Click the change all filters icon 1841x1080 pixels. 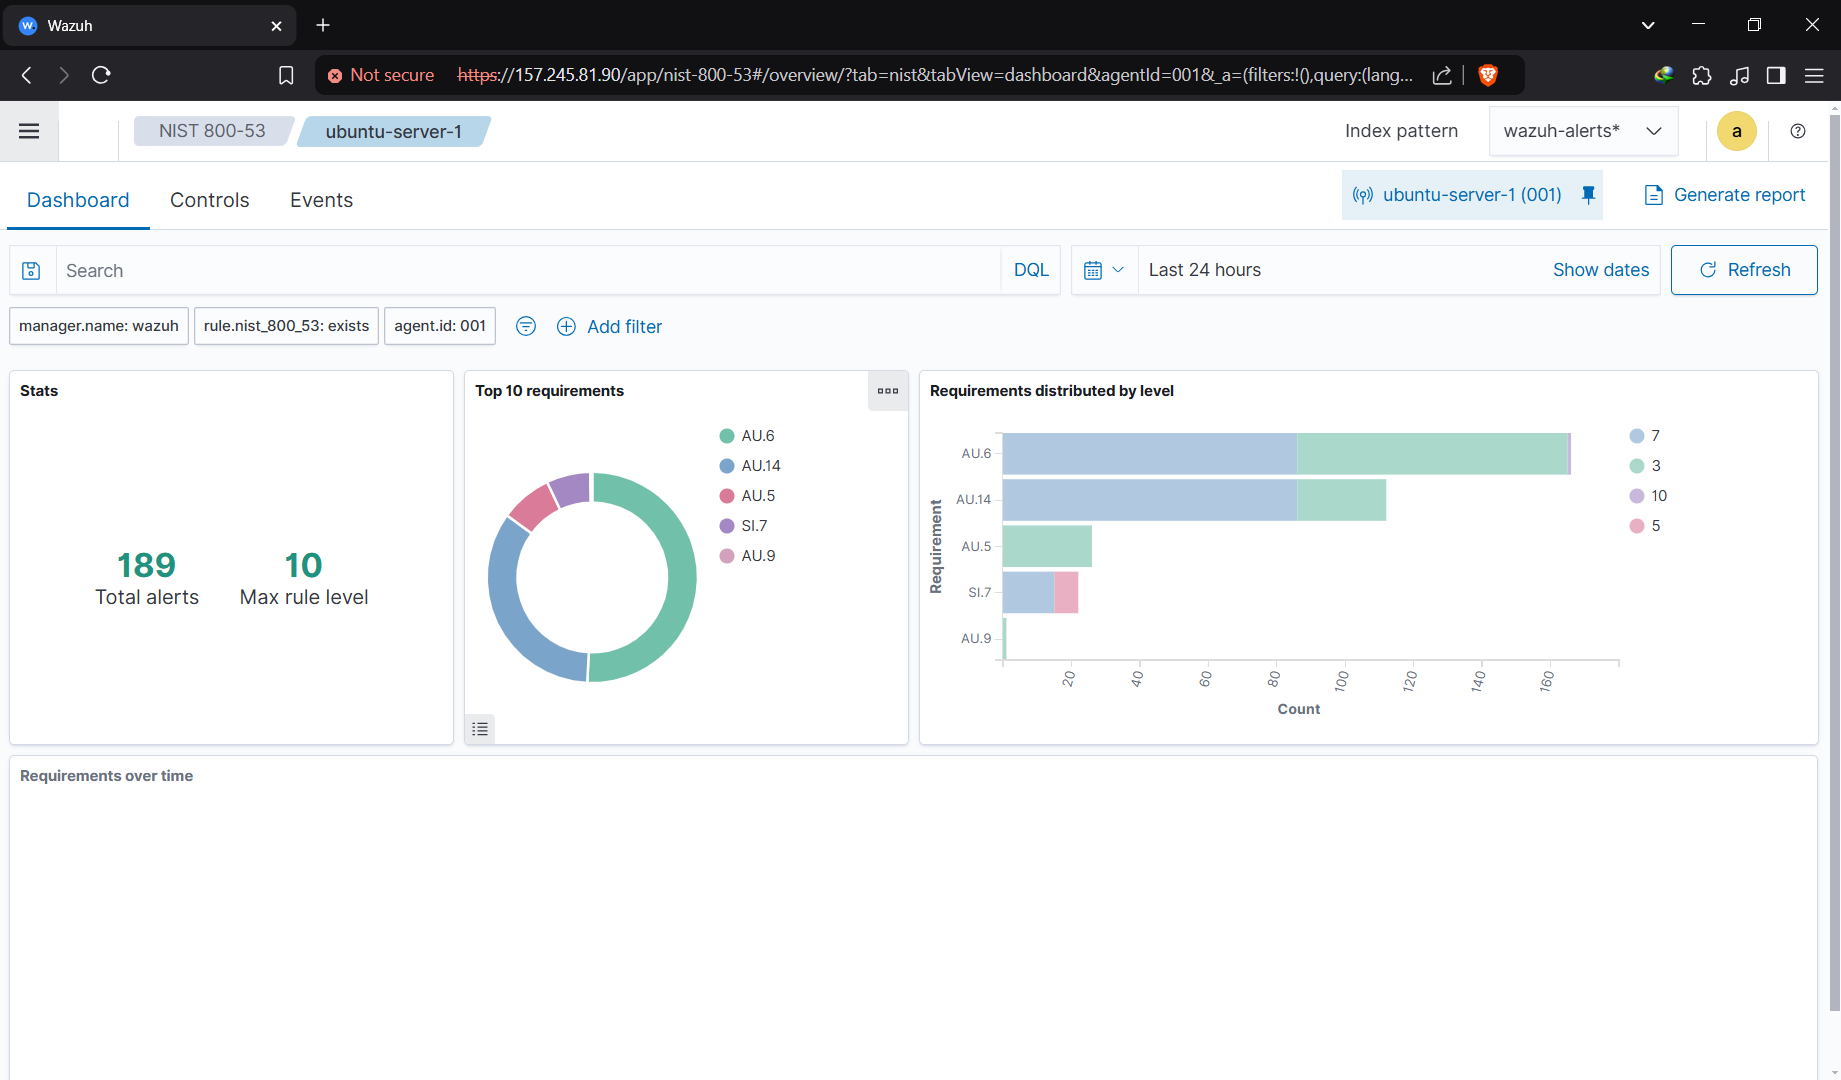[x=526, y=326]
